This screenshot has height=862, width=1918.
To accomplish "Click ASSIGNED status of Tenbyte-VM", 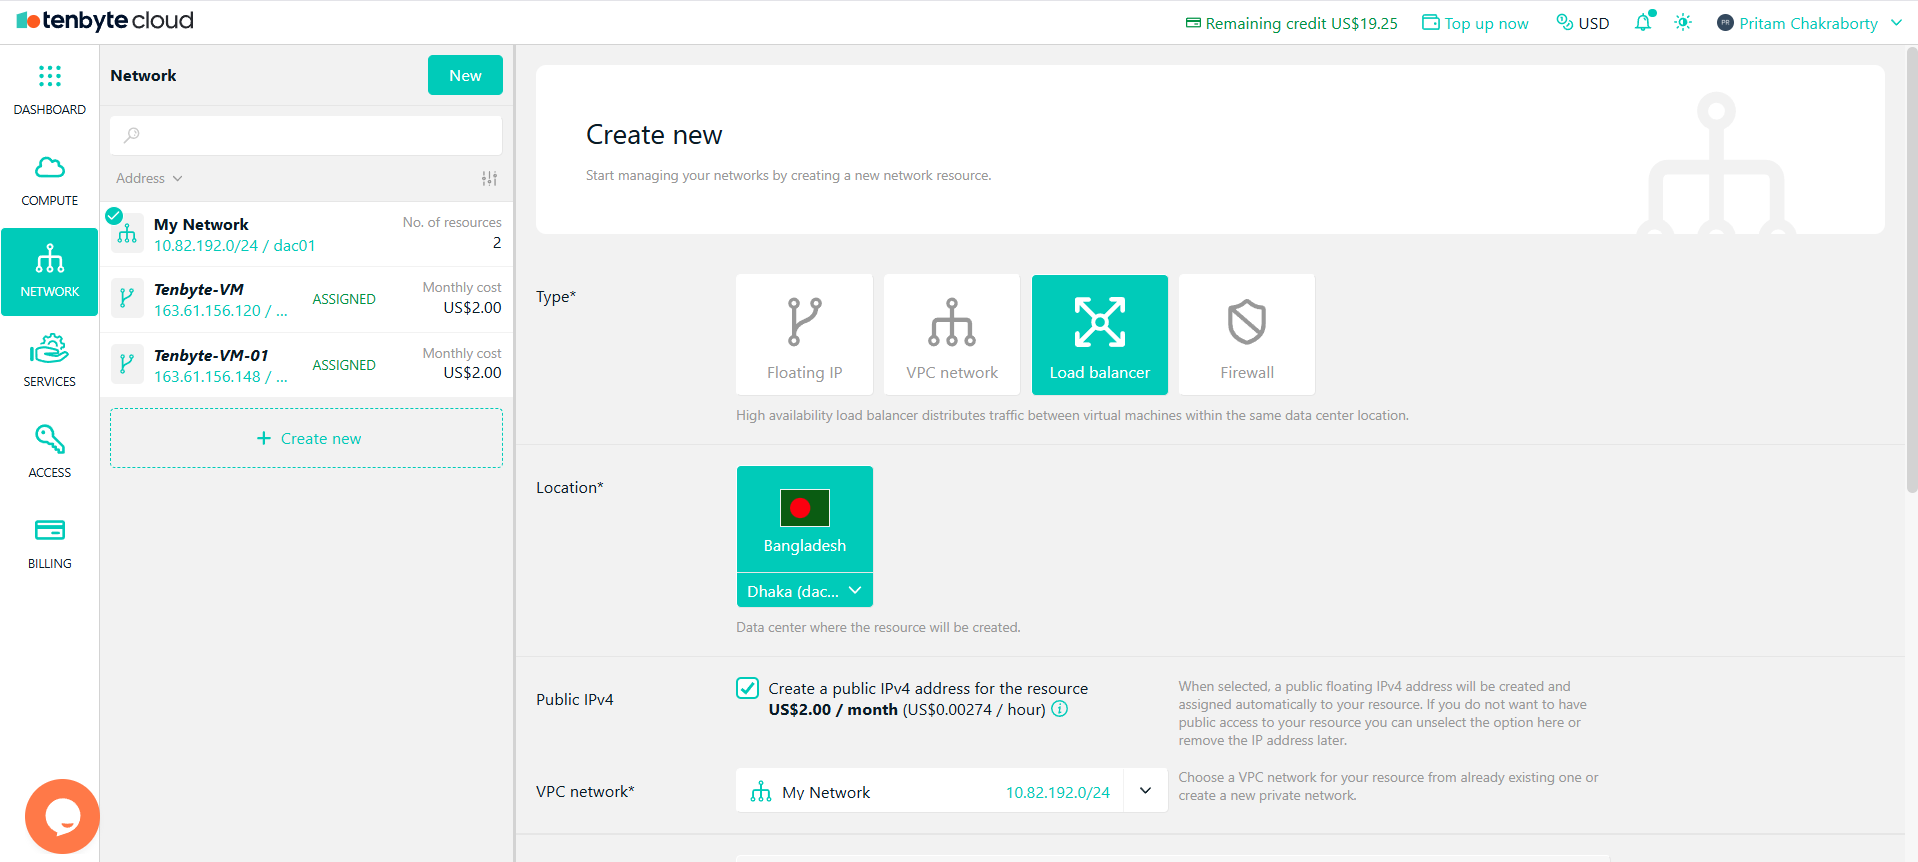I will [x=344, y=299].
